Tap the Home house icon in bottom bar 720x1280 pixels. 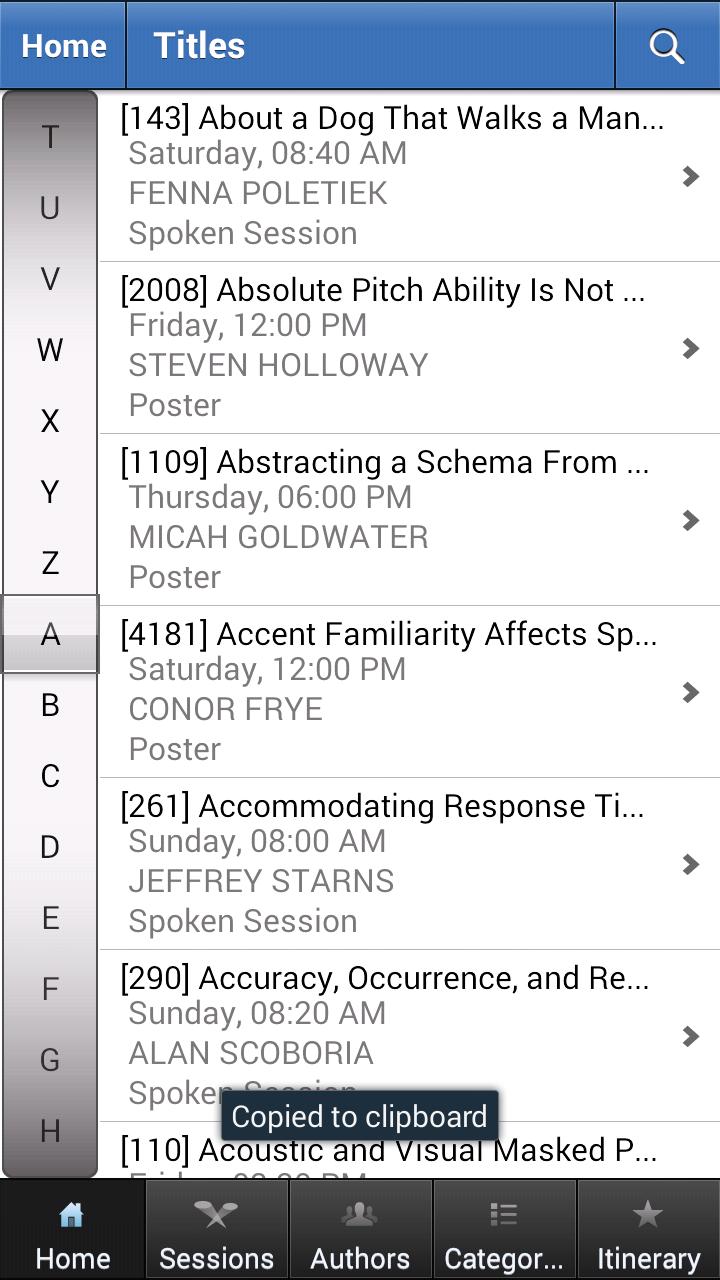tap(72, 1215)
